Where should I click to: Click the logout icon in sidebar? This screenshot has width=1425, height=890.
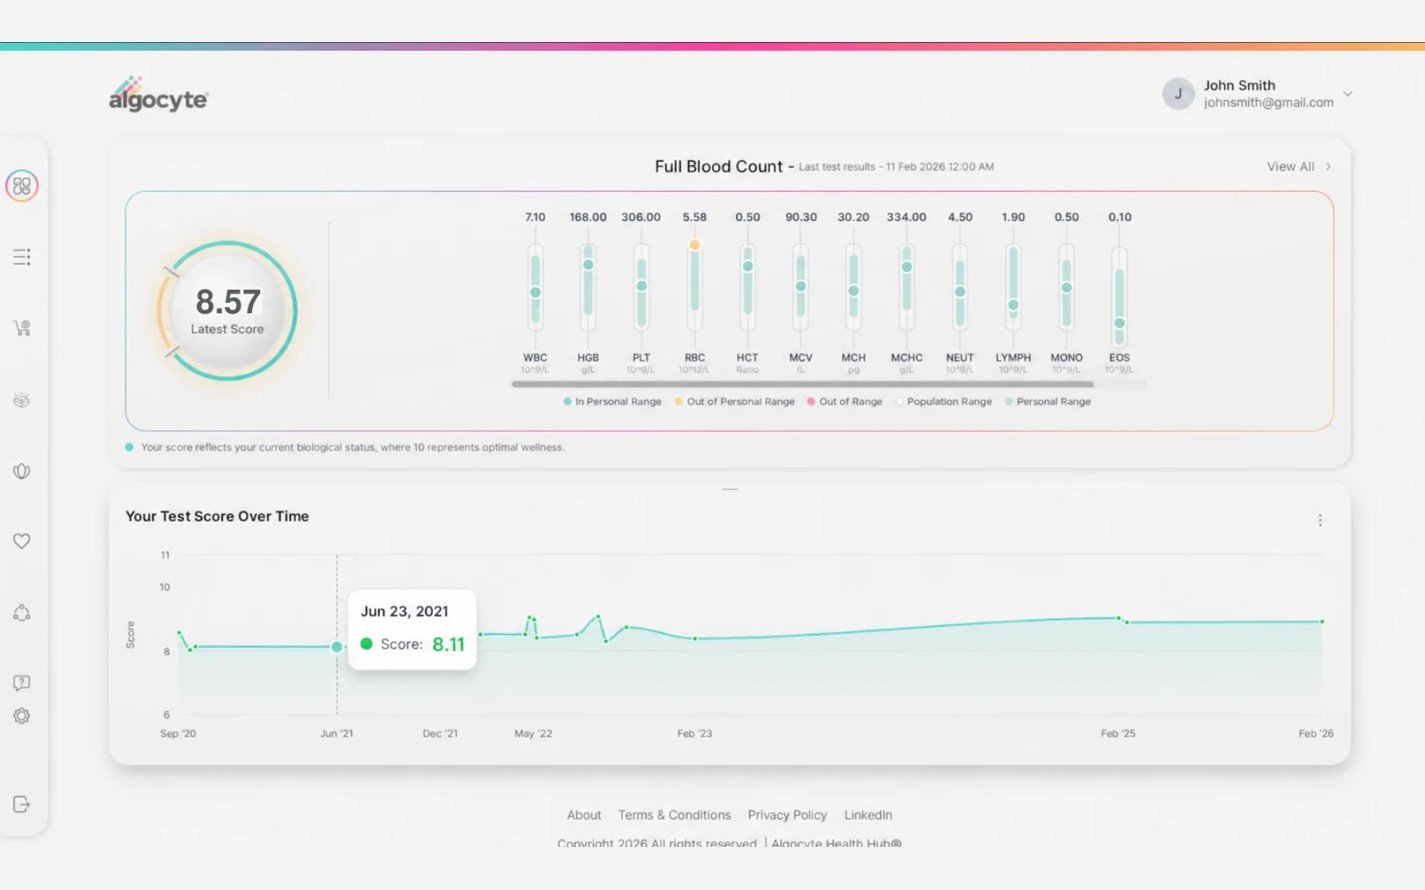tap(22, 804)
